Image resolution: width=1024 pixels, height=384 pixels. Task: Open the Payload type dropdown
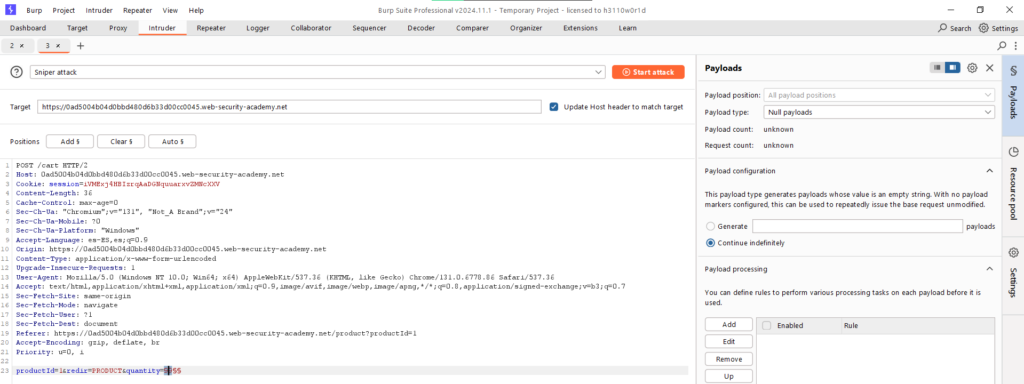pyautogui.click(x=879, y=112)
